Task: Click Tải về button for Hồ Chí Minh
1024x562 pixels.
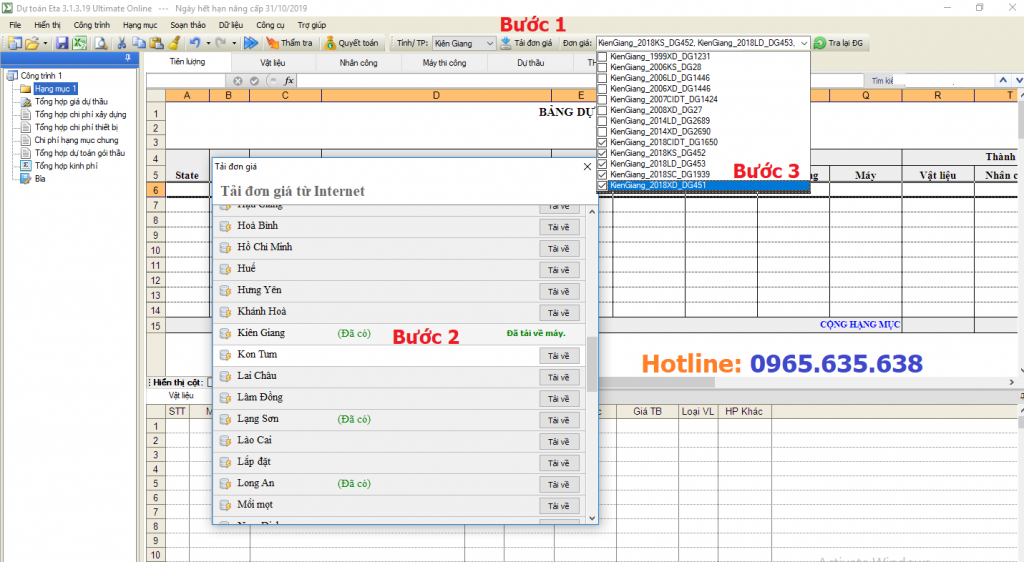Action: tap(558, 248)
